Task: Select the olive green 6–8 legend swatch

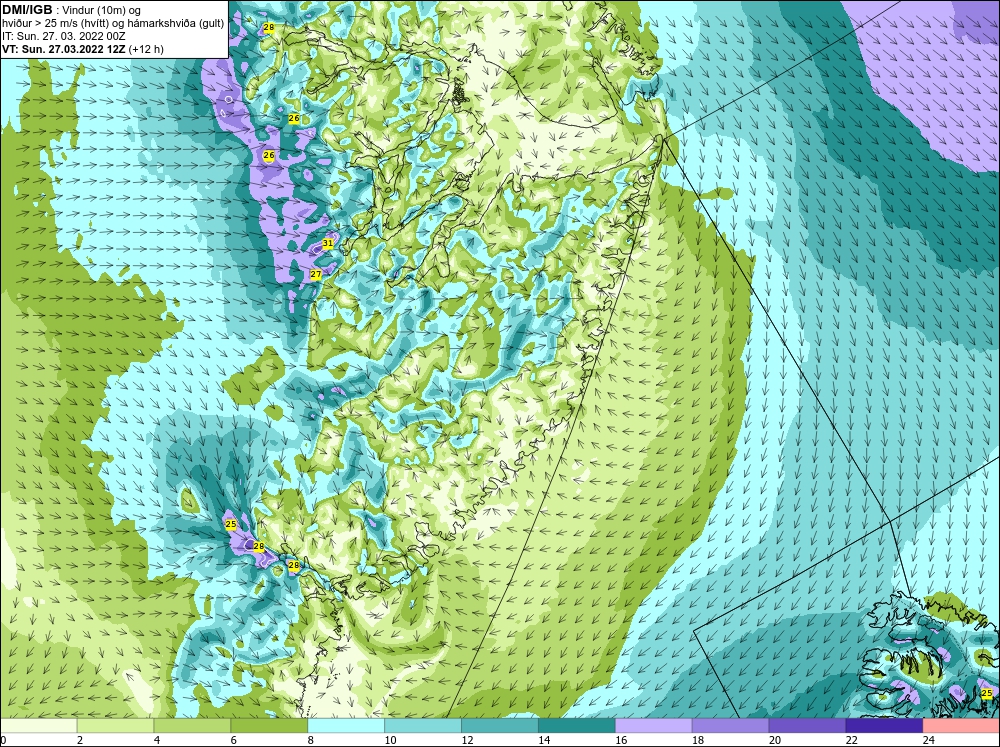Action: pyautogui.click(x=269, y=726)
